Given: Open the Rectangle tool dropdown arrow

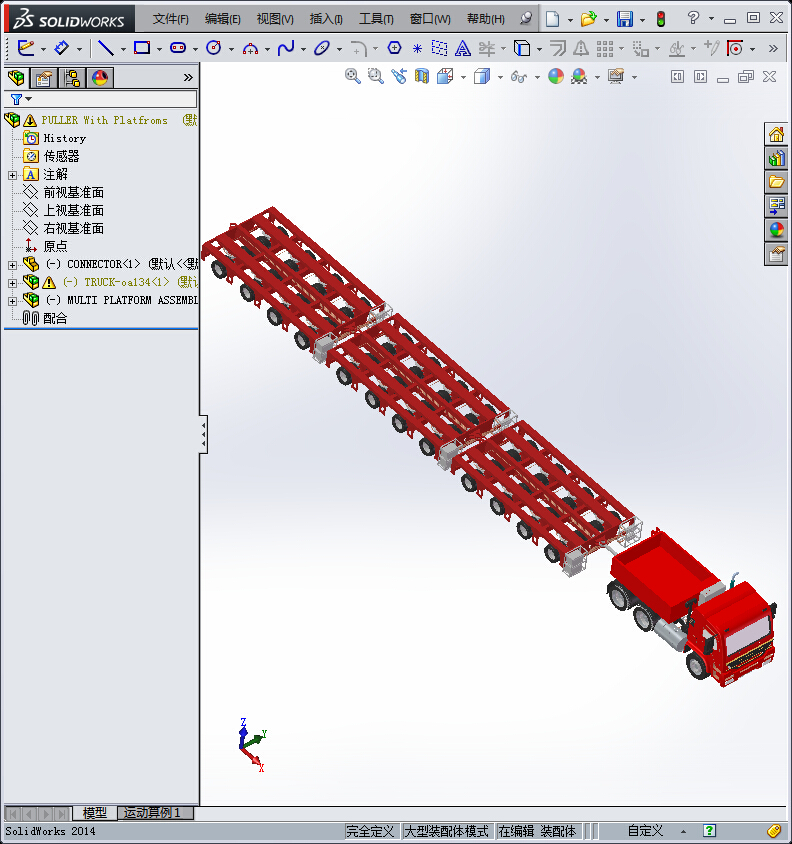Looking at the screenshot, I should 159,50.
